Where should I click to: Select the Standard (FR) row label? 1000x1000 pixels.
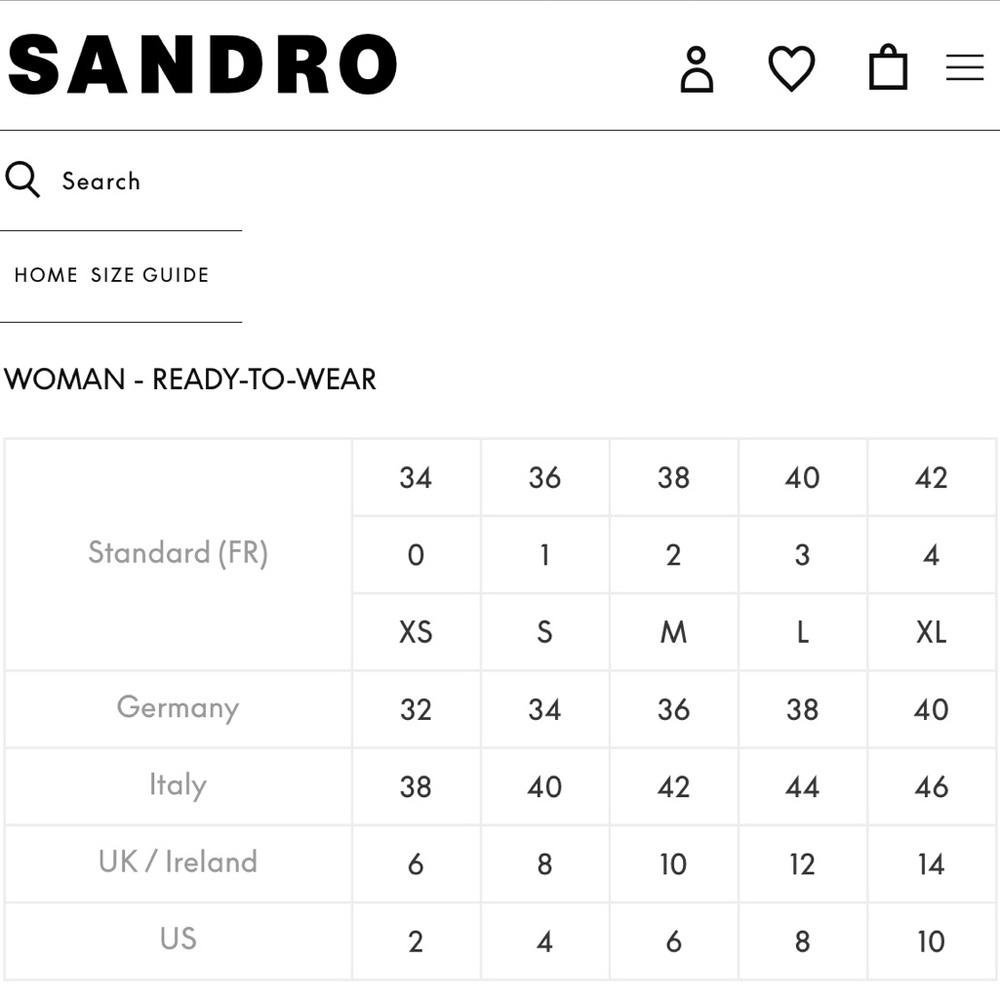[179, 554]
